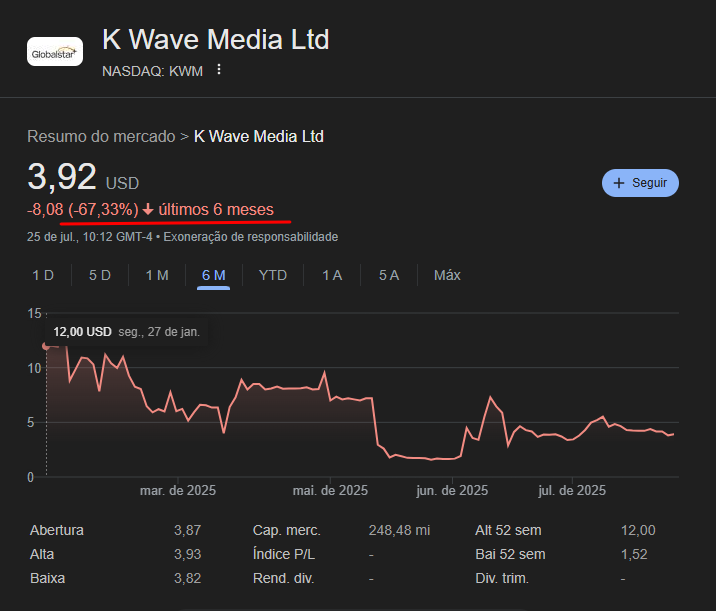The width and height of the screenshot is (716, 611).
Task: Click the Rend. div. label
Action: click(284, 579)
